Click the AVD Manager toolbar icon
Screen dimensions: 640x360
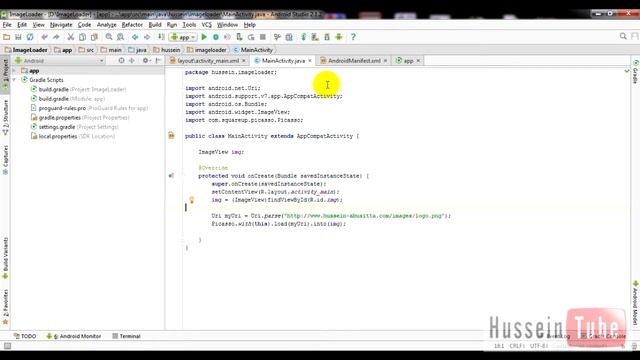click(x=315, y=37)
